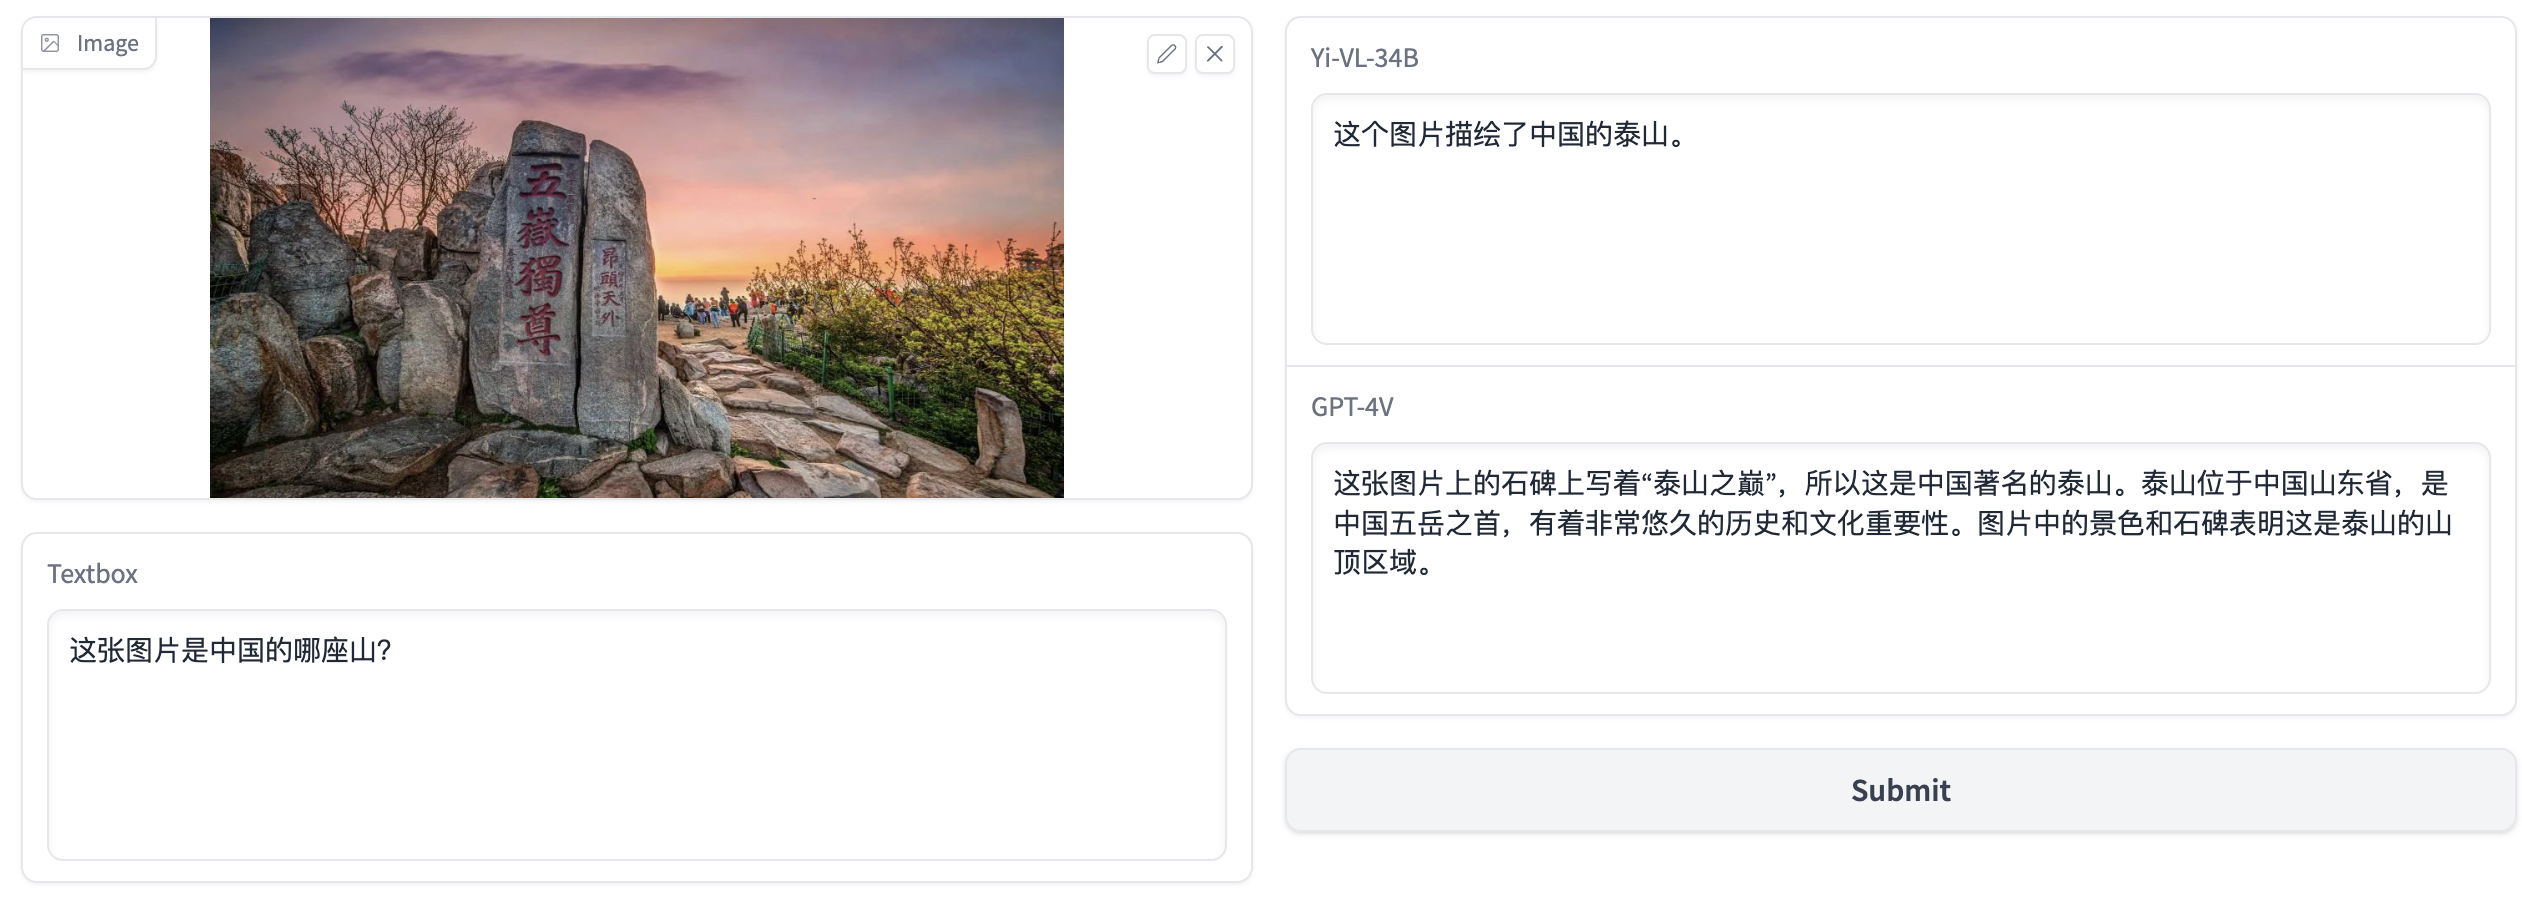Focus the Textbox input with the question

tap(637, 735)
